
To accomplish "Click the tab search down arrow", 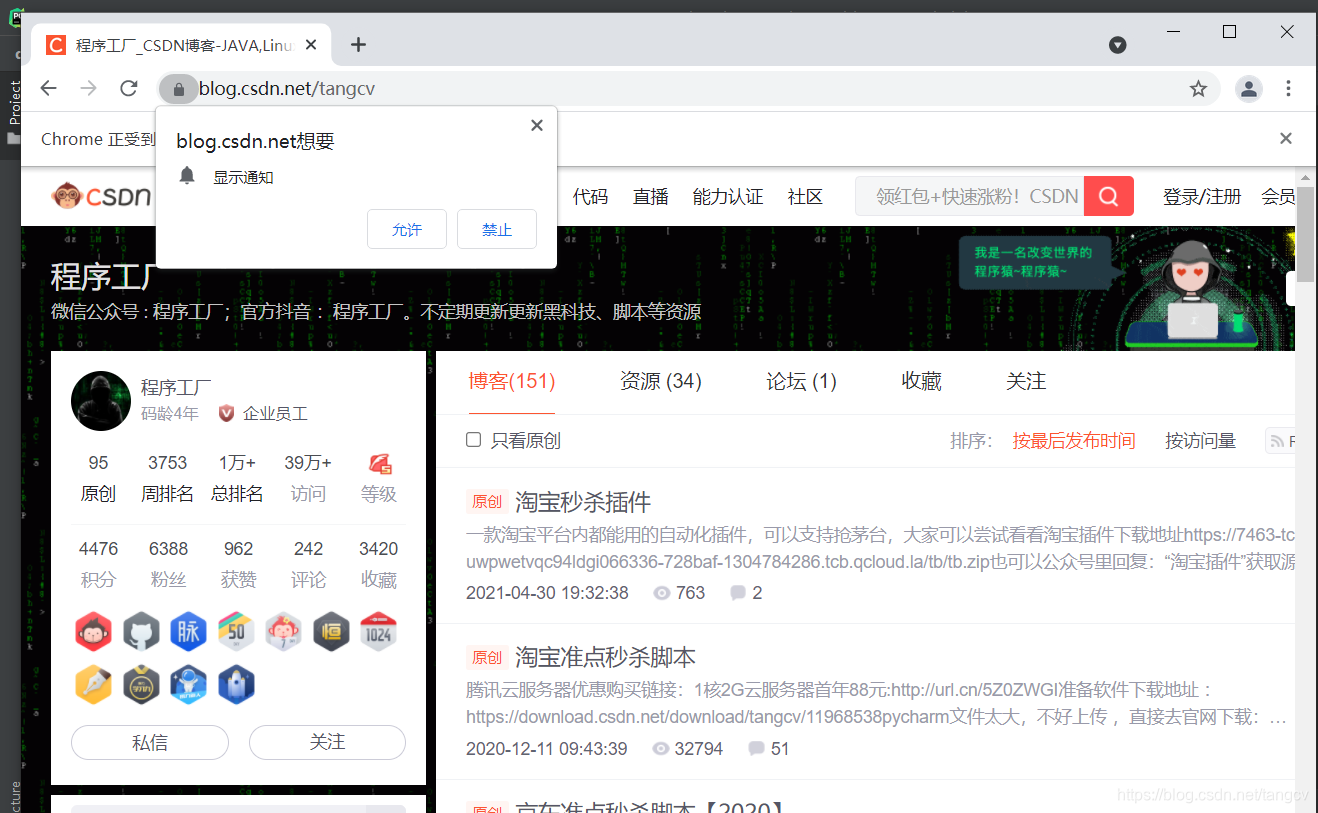I will pyautogui.click(x=1118, y=45).
